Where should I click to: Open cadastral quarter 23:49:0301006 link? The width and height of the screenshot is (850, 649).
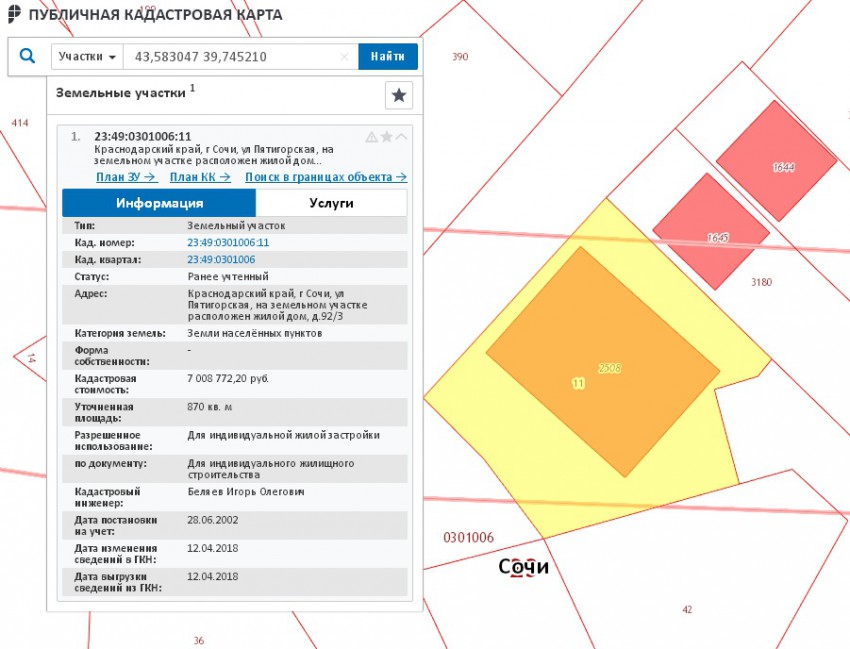[221, 260]
